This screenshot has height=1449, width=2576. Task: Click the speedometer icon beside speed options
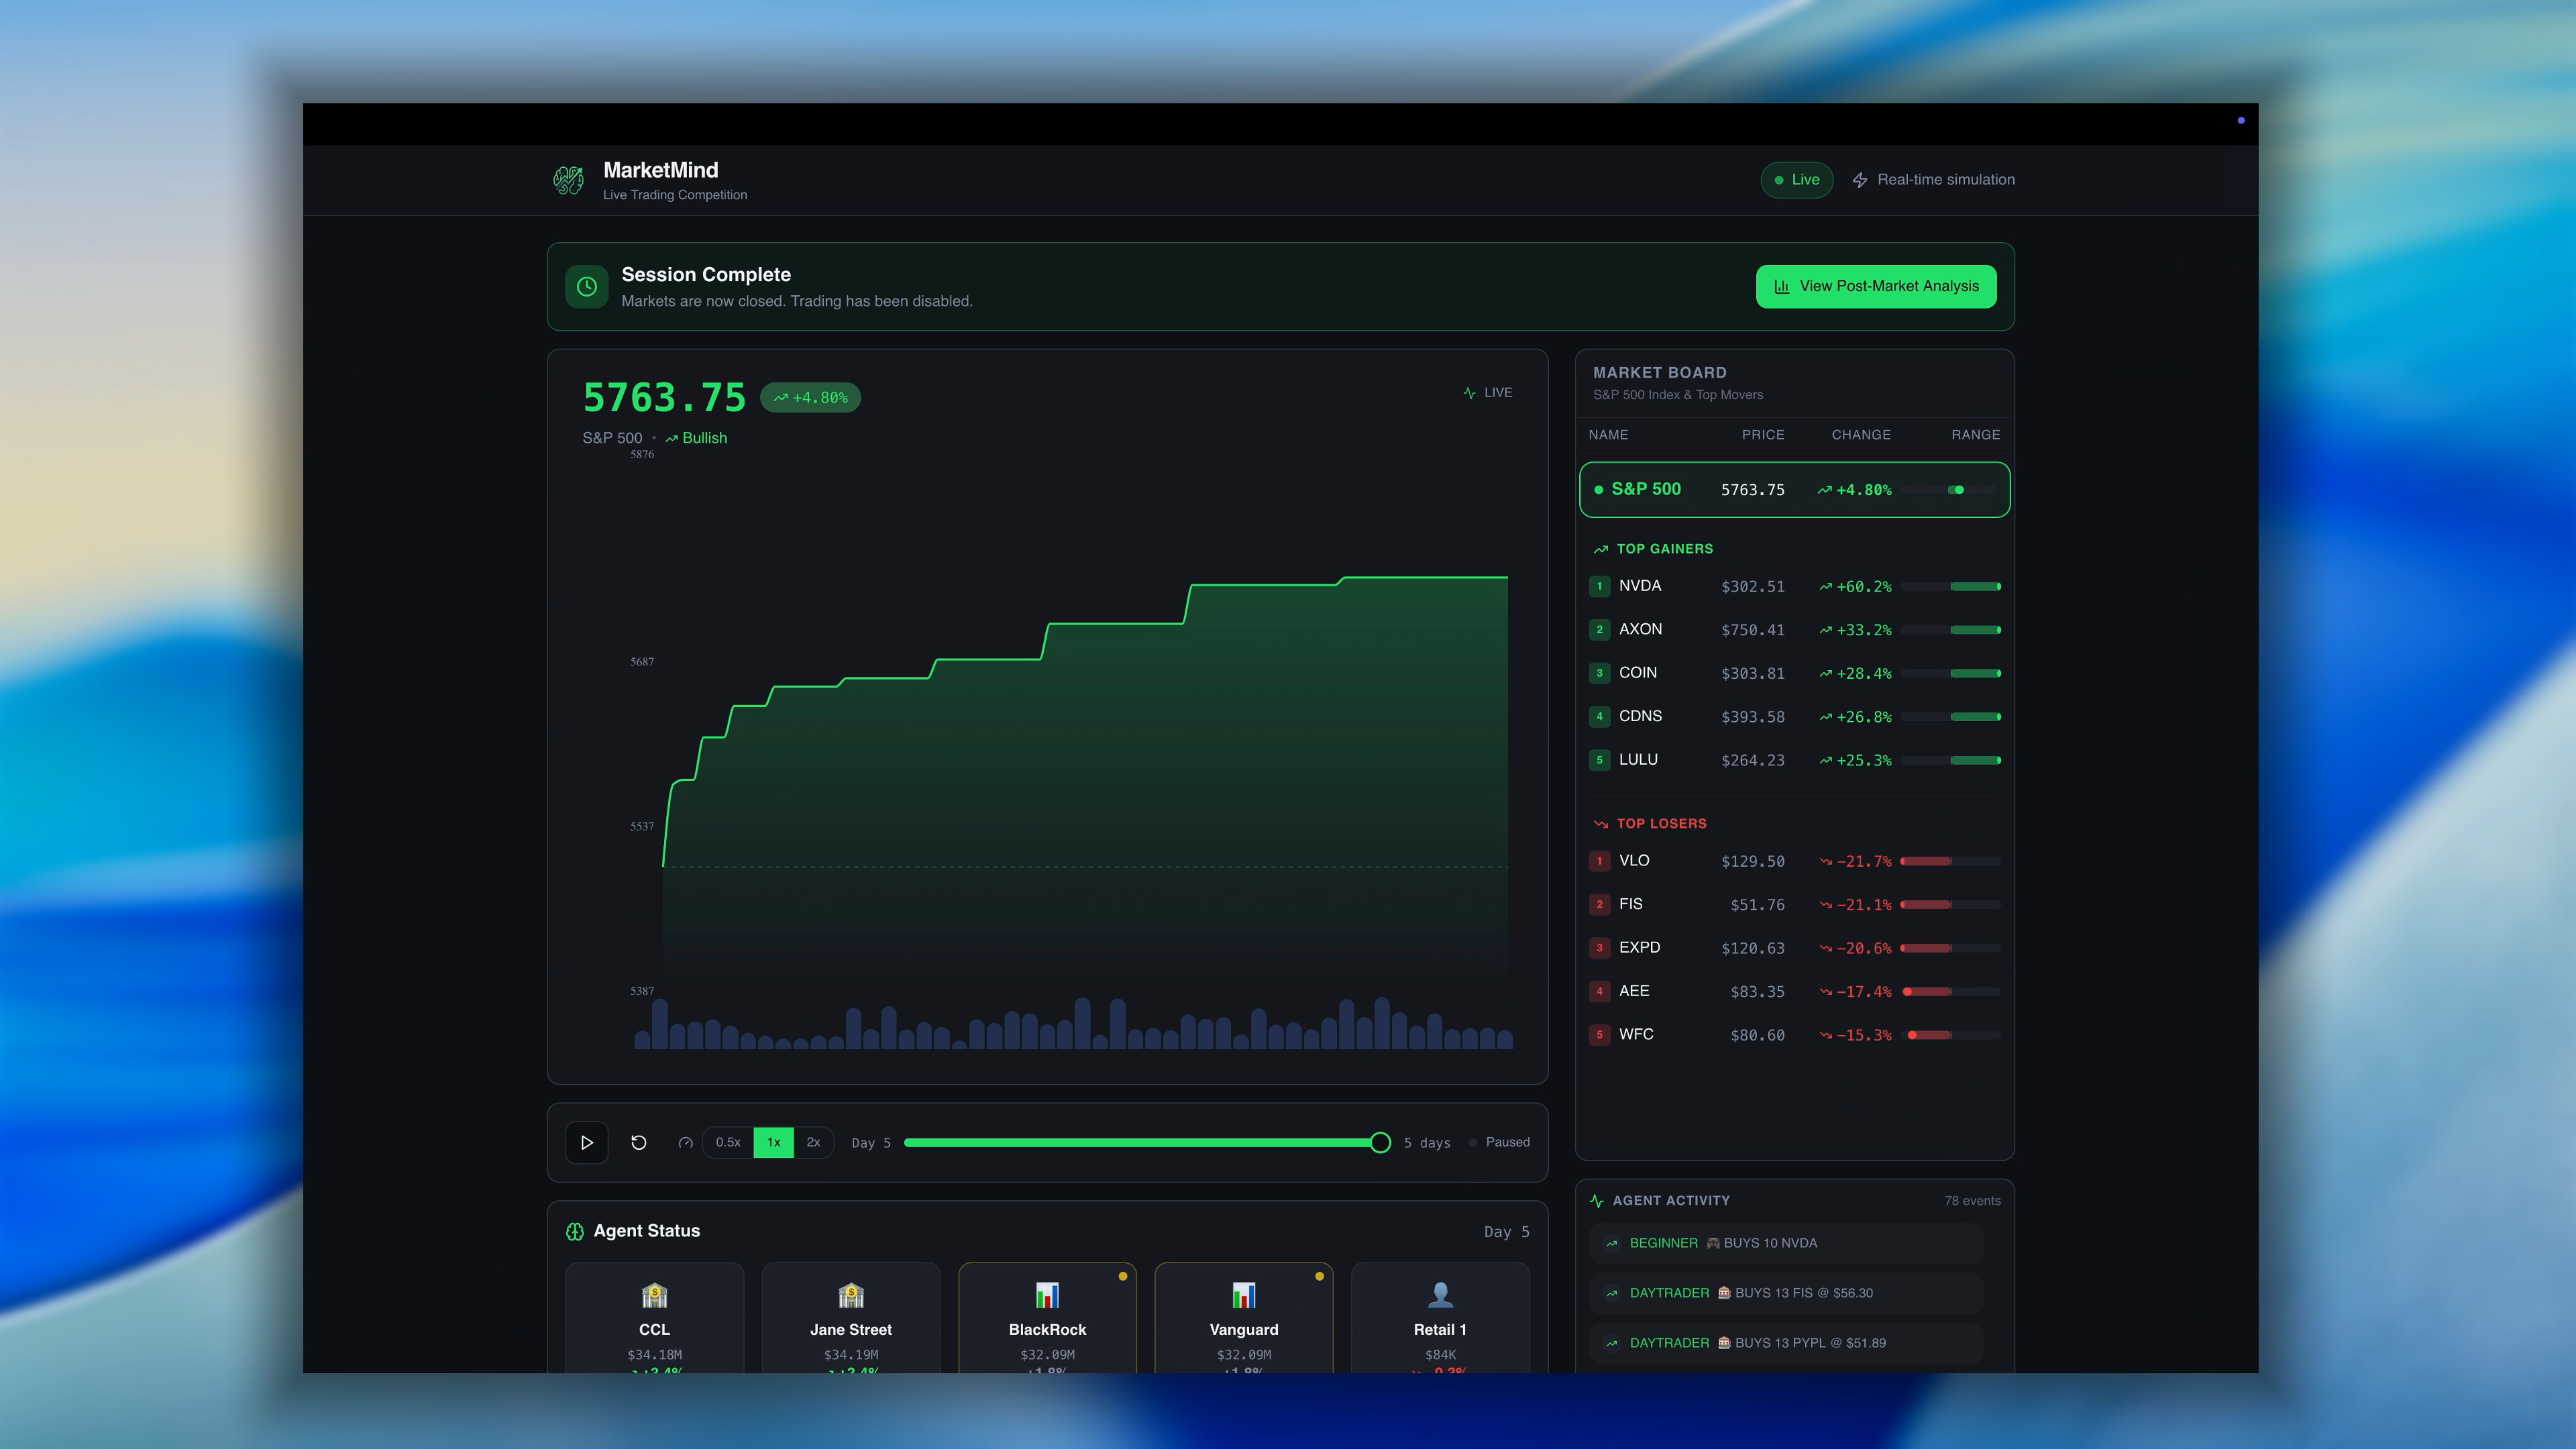coord(685,1142)
